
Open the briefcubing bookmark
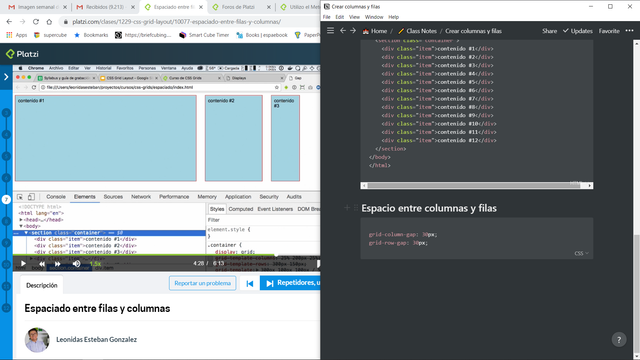tap(143, 35)
